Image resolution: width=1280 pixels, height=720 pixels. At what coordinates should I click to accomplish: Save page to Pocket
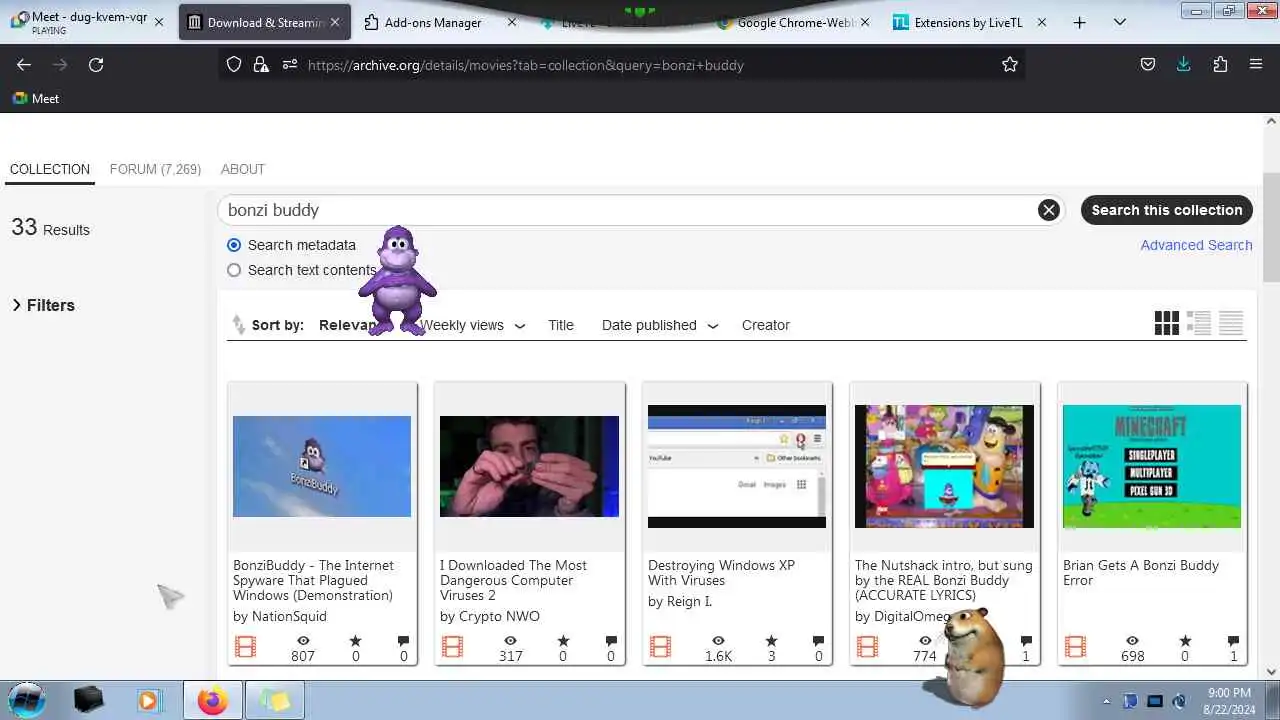(1148, 64)
